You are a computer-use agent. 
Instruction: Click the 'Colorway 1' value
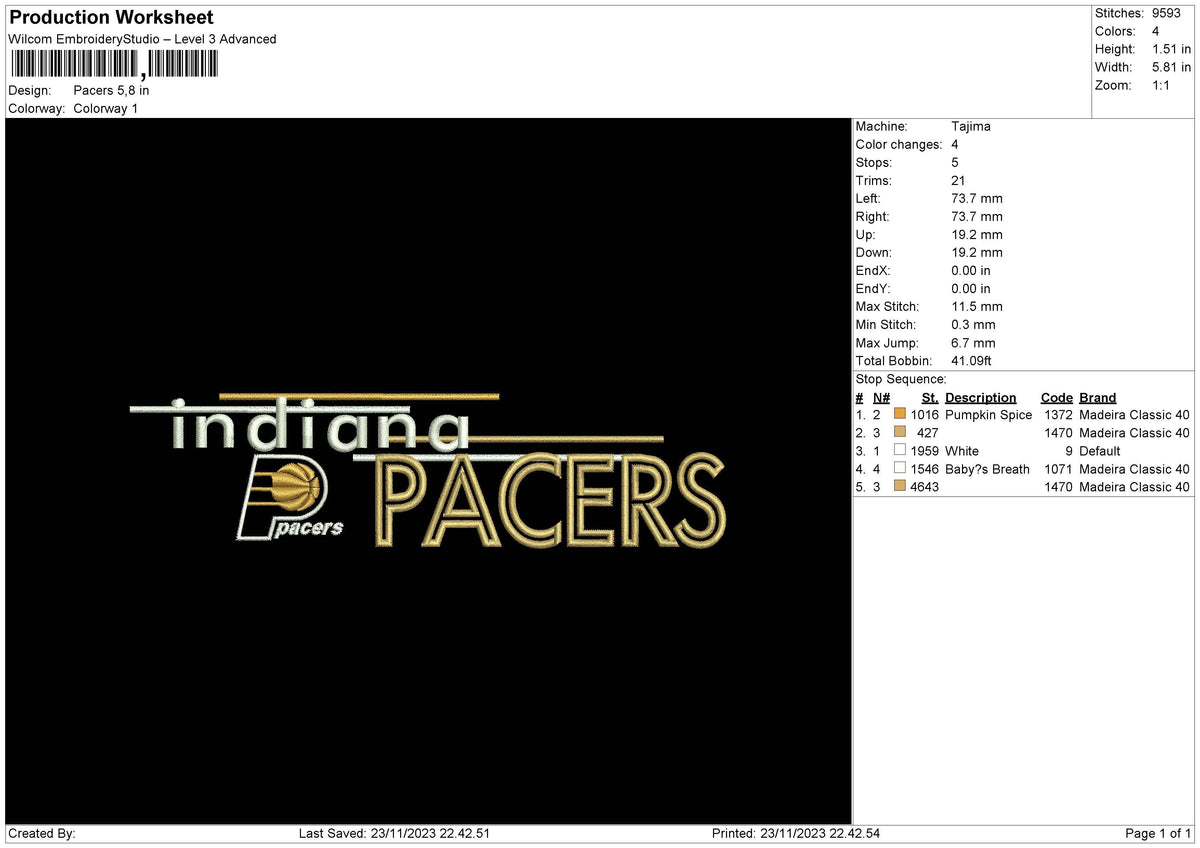click(106, 108)
